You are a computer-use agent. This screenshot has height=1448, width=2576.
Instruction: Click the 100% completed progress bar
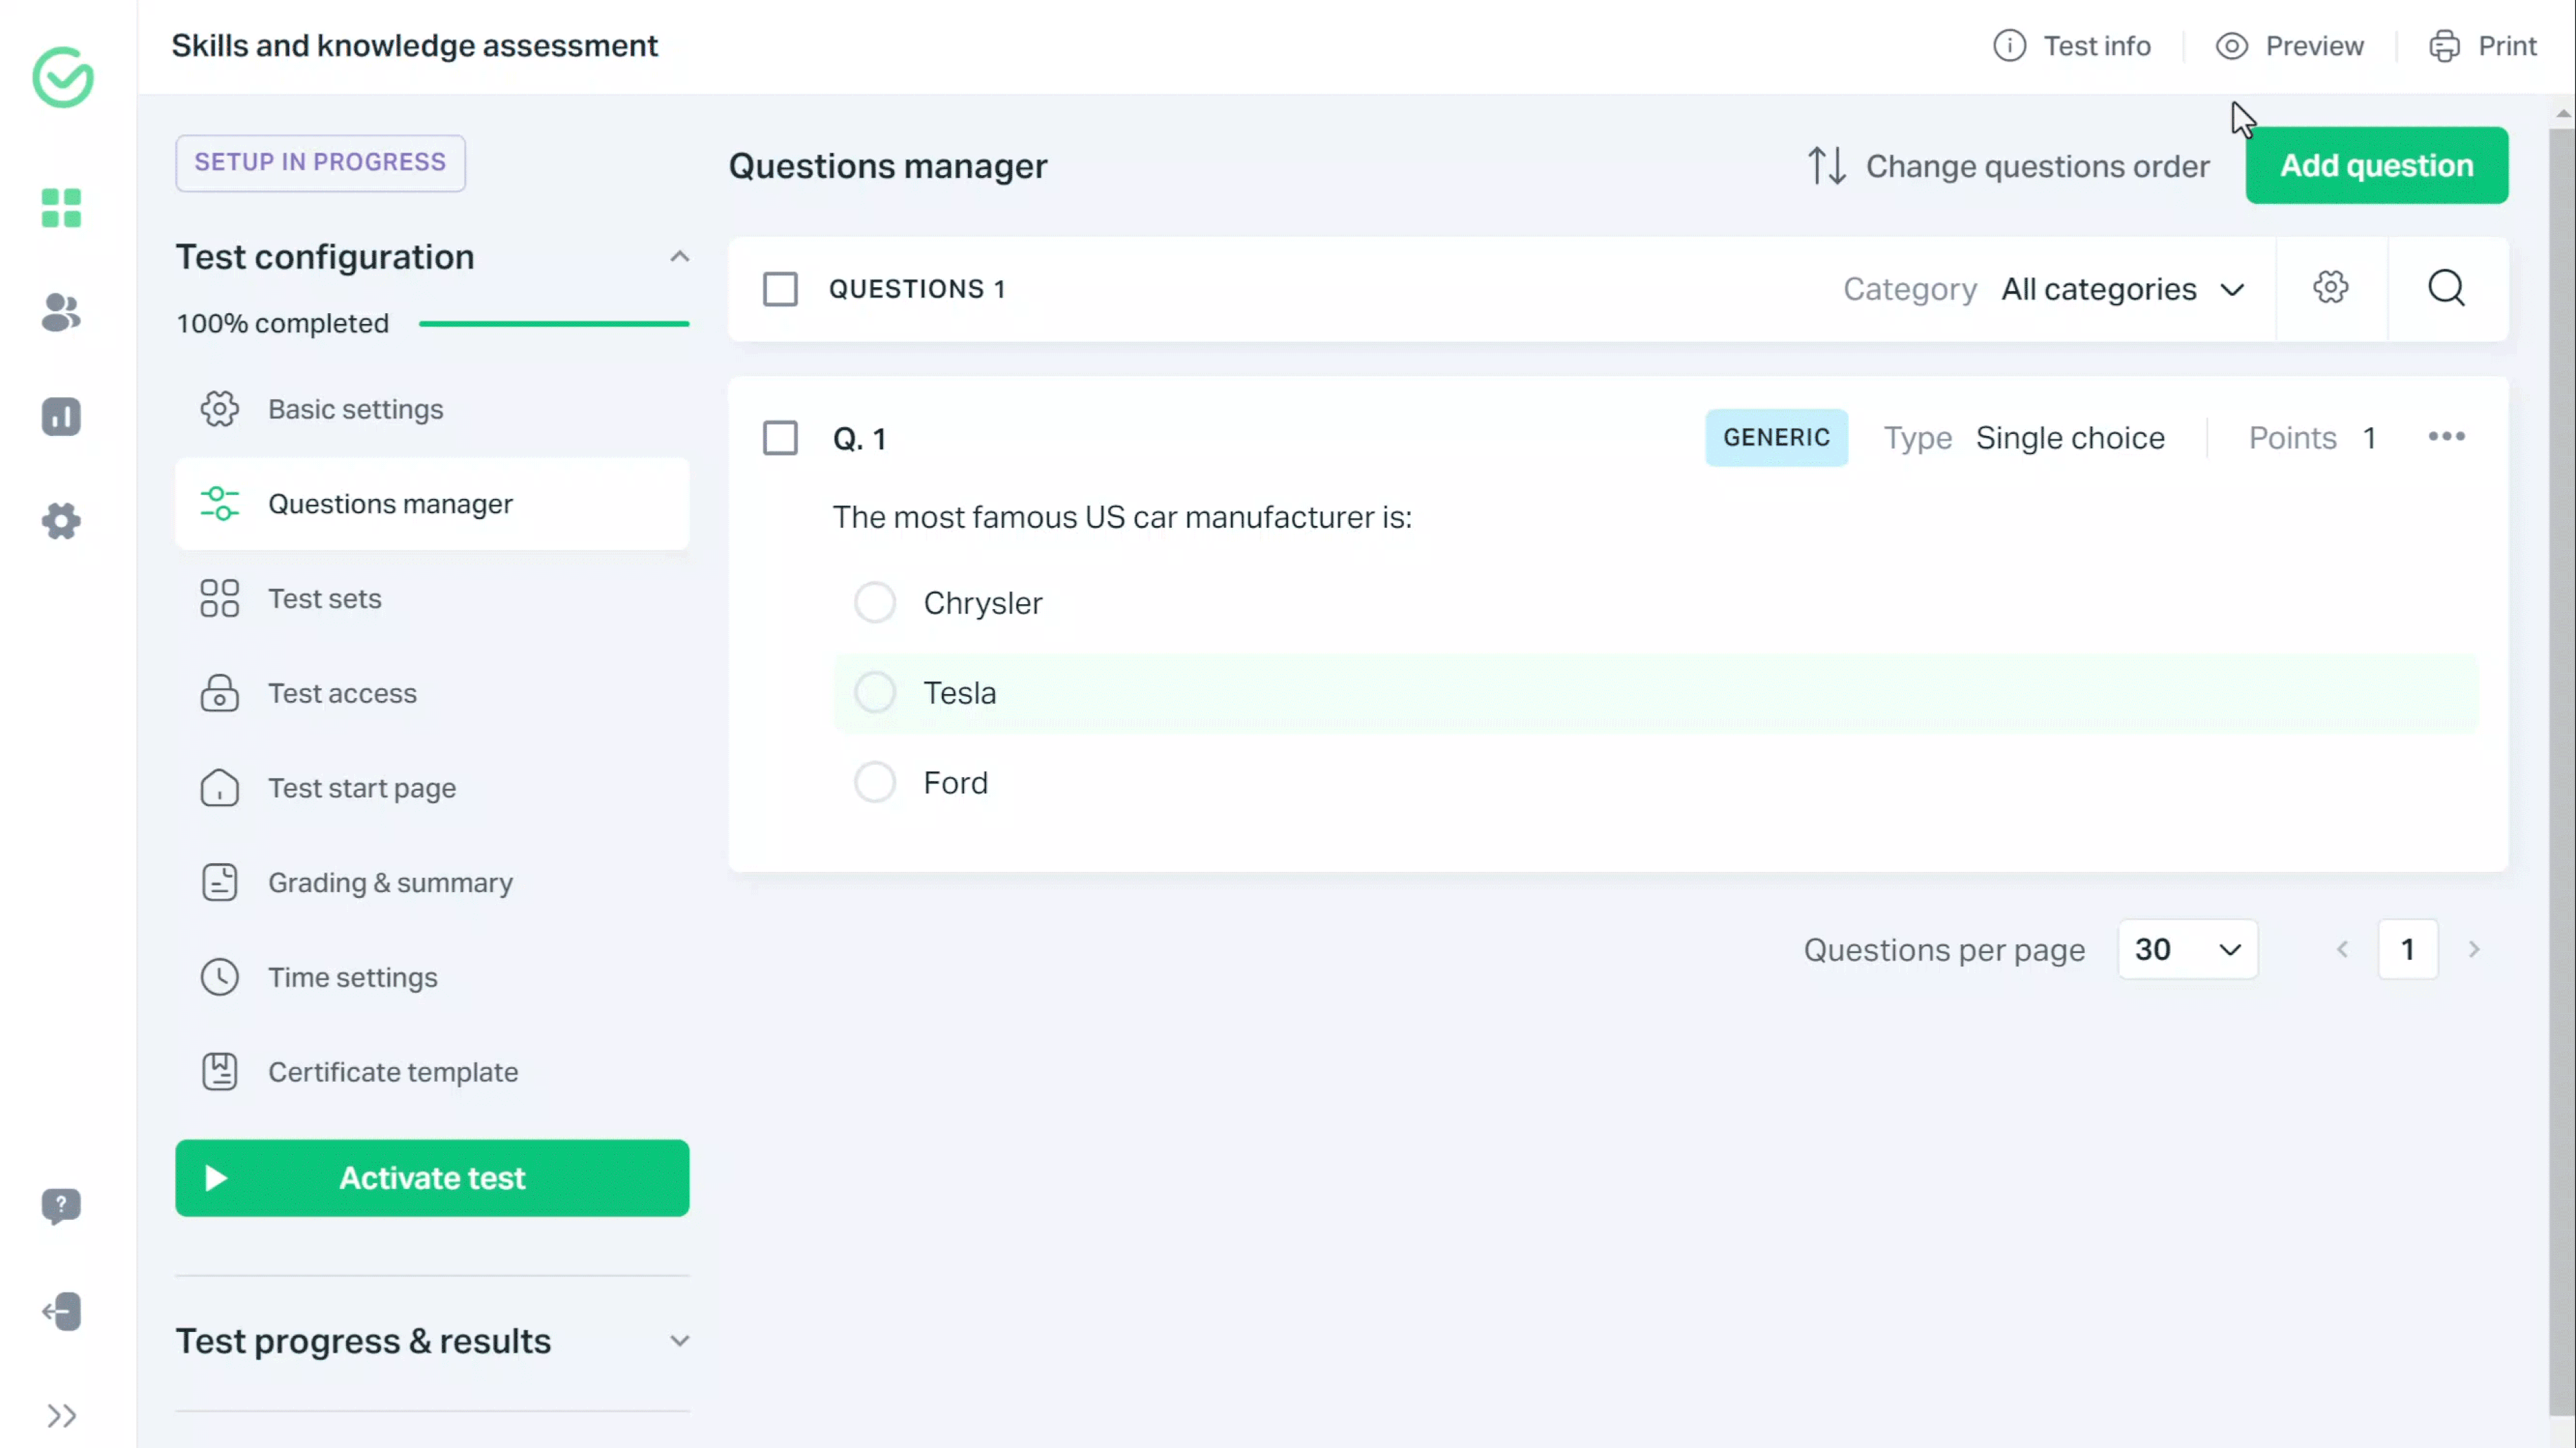coord(554,322)
